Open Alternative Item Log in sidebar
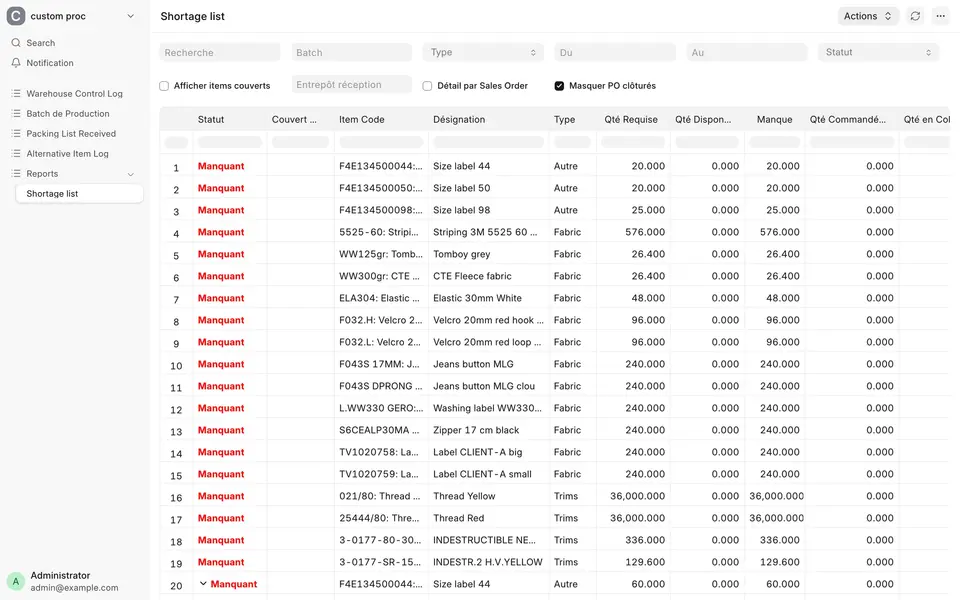960x600 pixels. [x=67, y=154]
